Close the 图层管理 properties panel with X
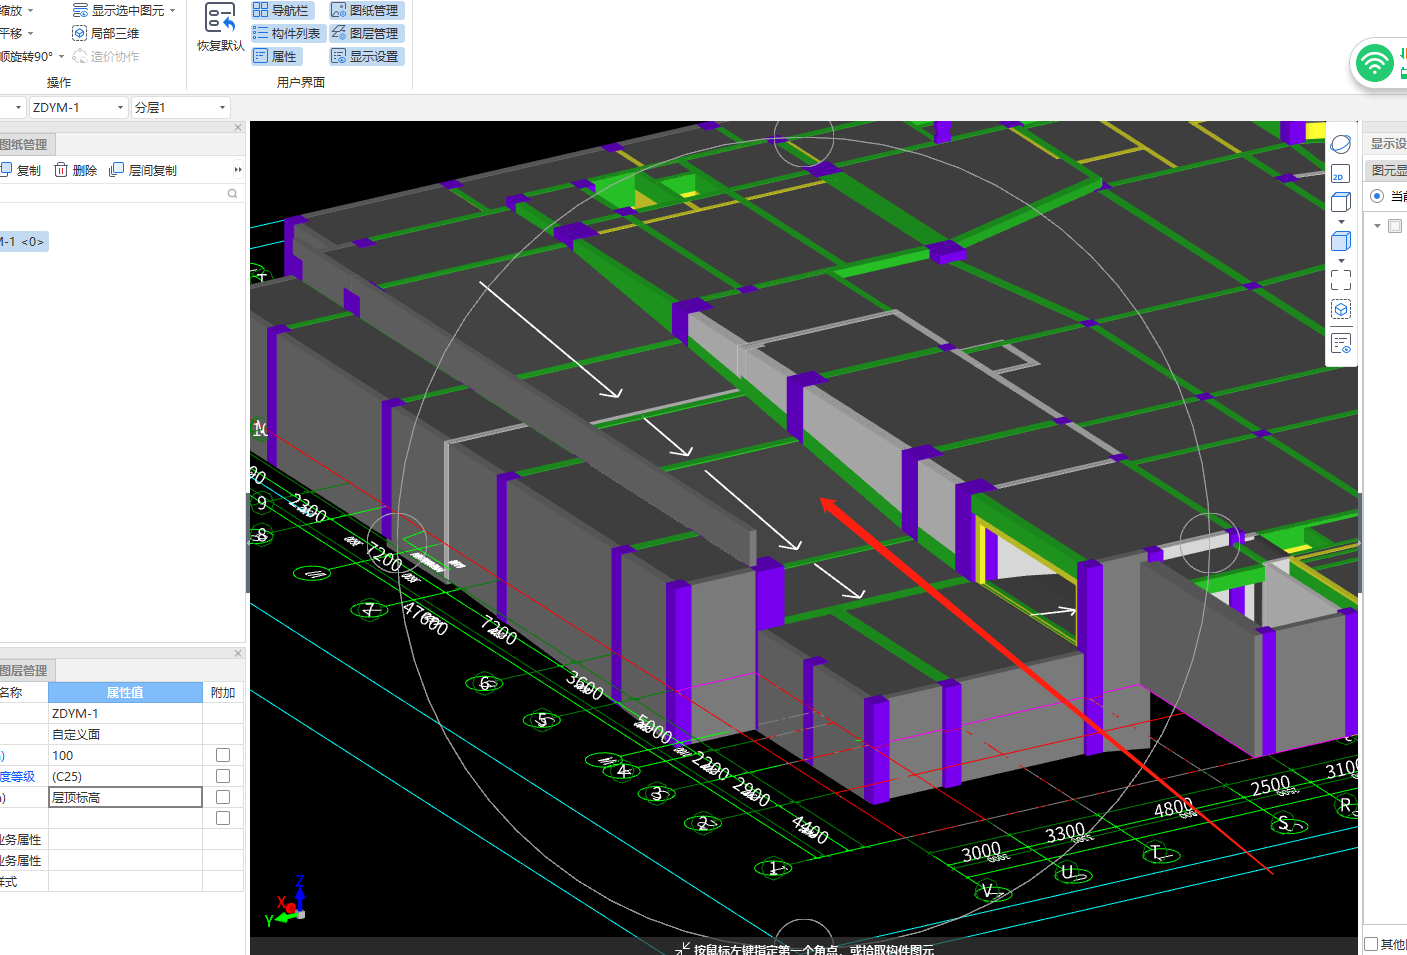1407x955 pixels. pos(237,653)
